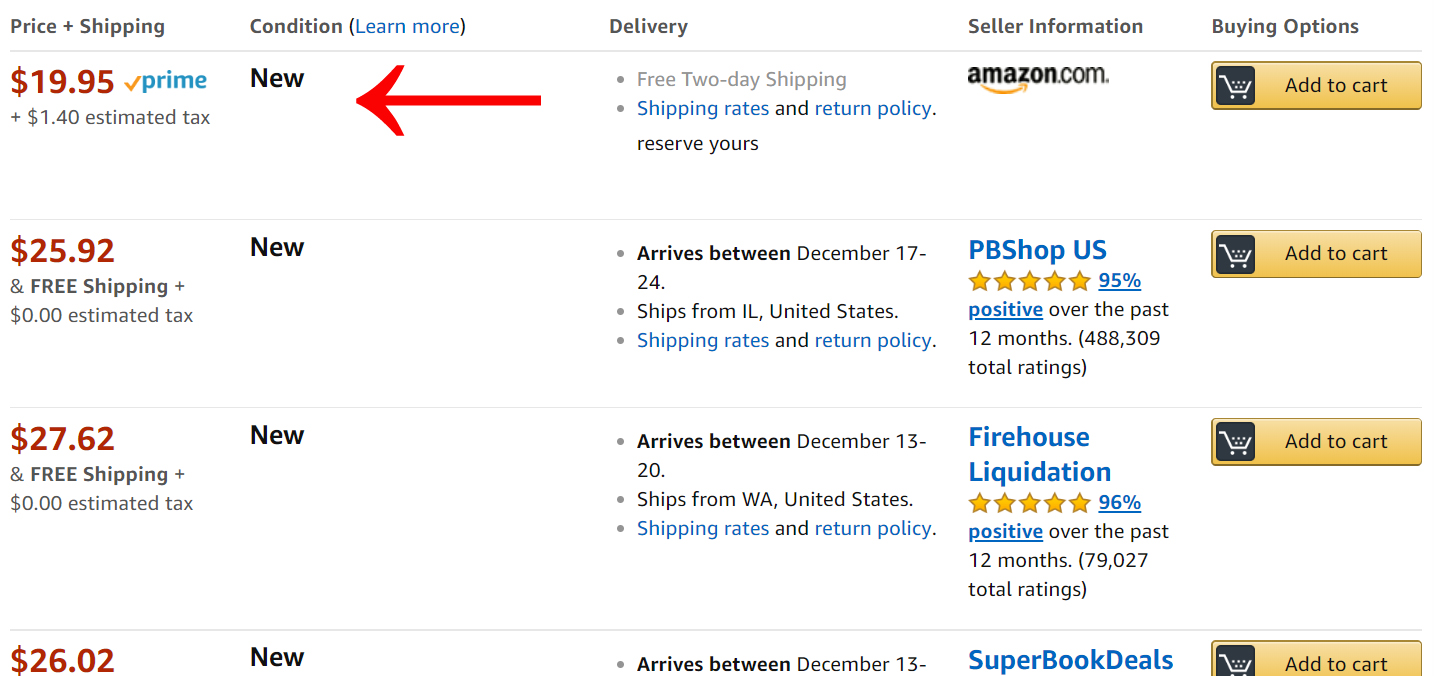This screenshot has height=676, width=1434.
Task: Click the 95% positive rating link
Action: 1119,281
